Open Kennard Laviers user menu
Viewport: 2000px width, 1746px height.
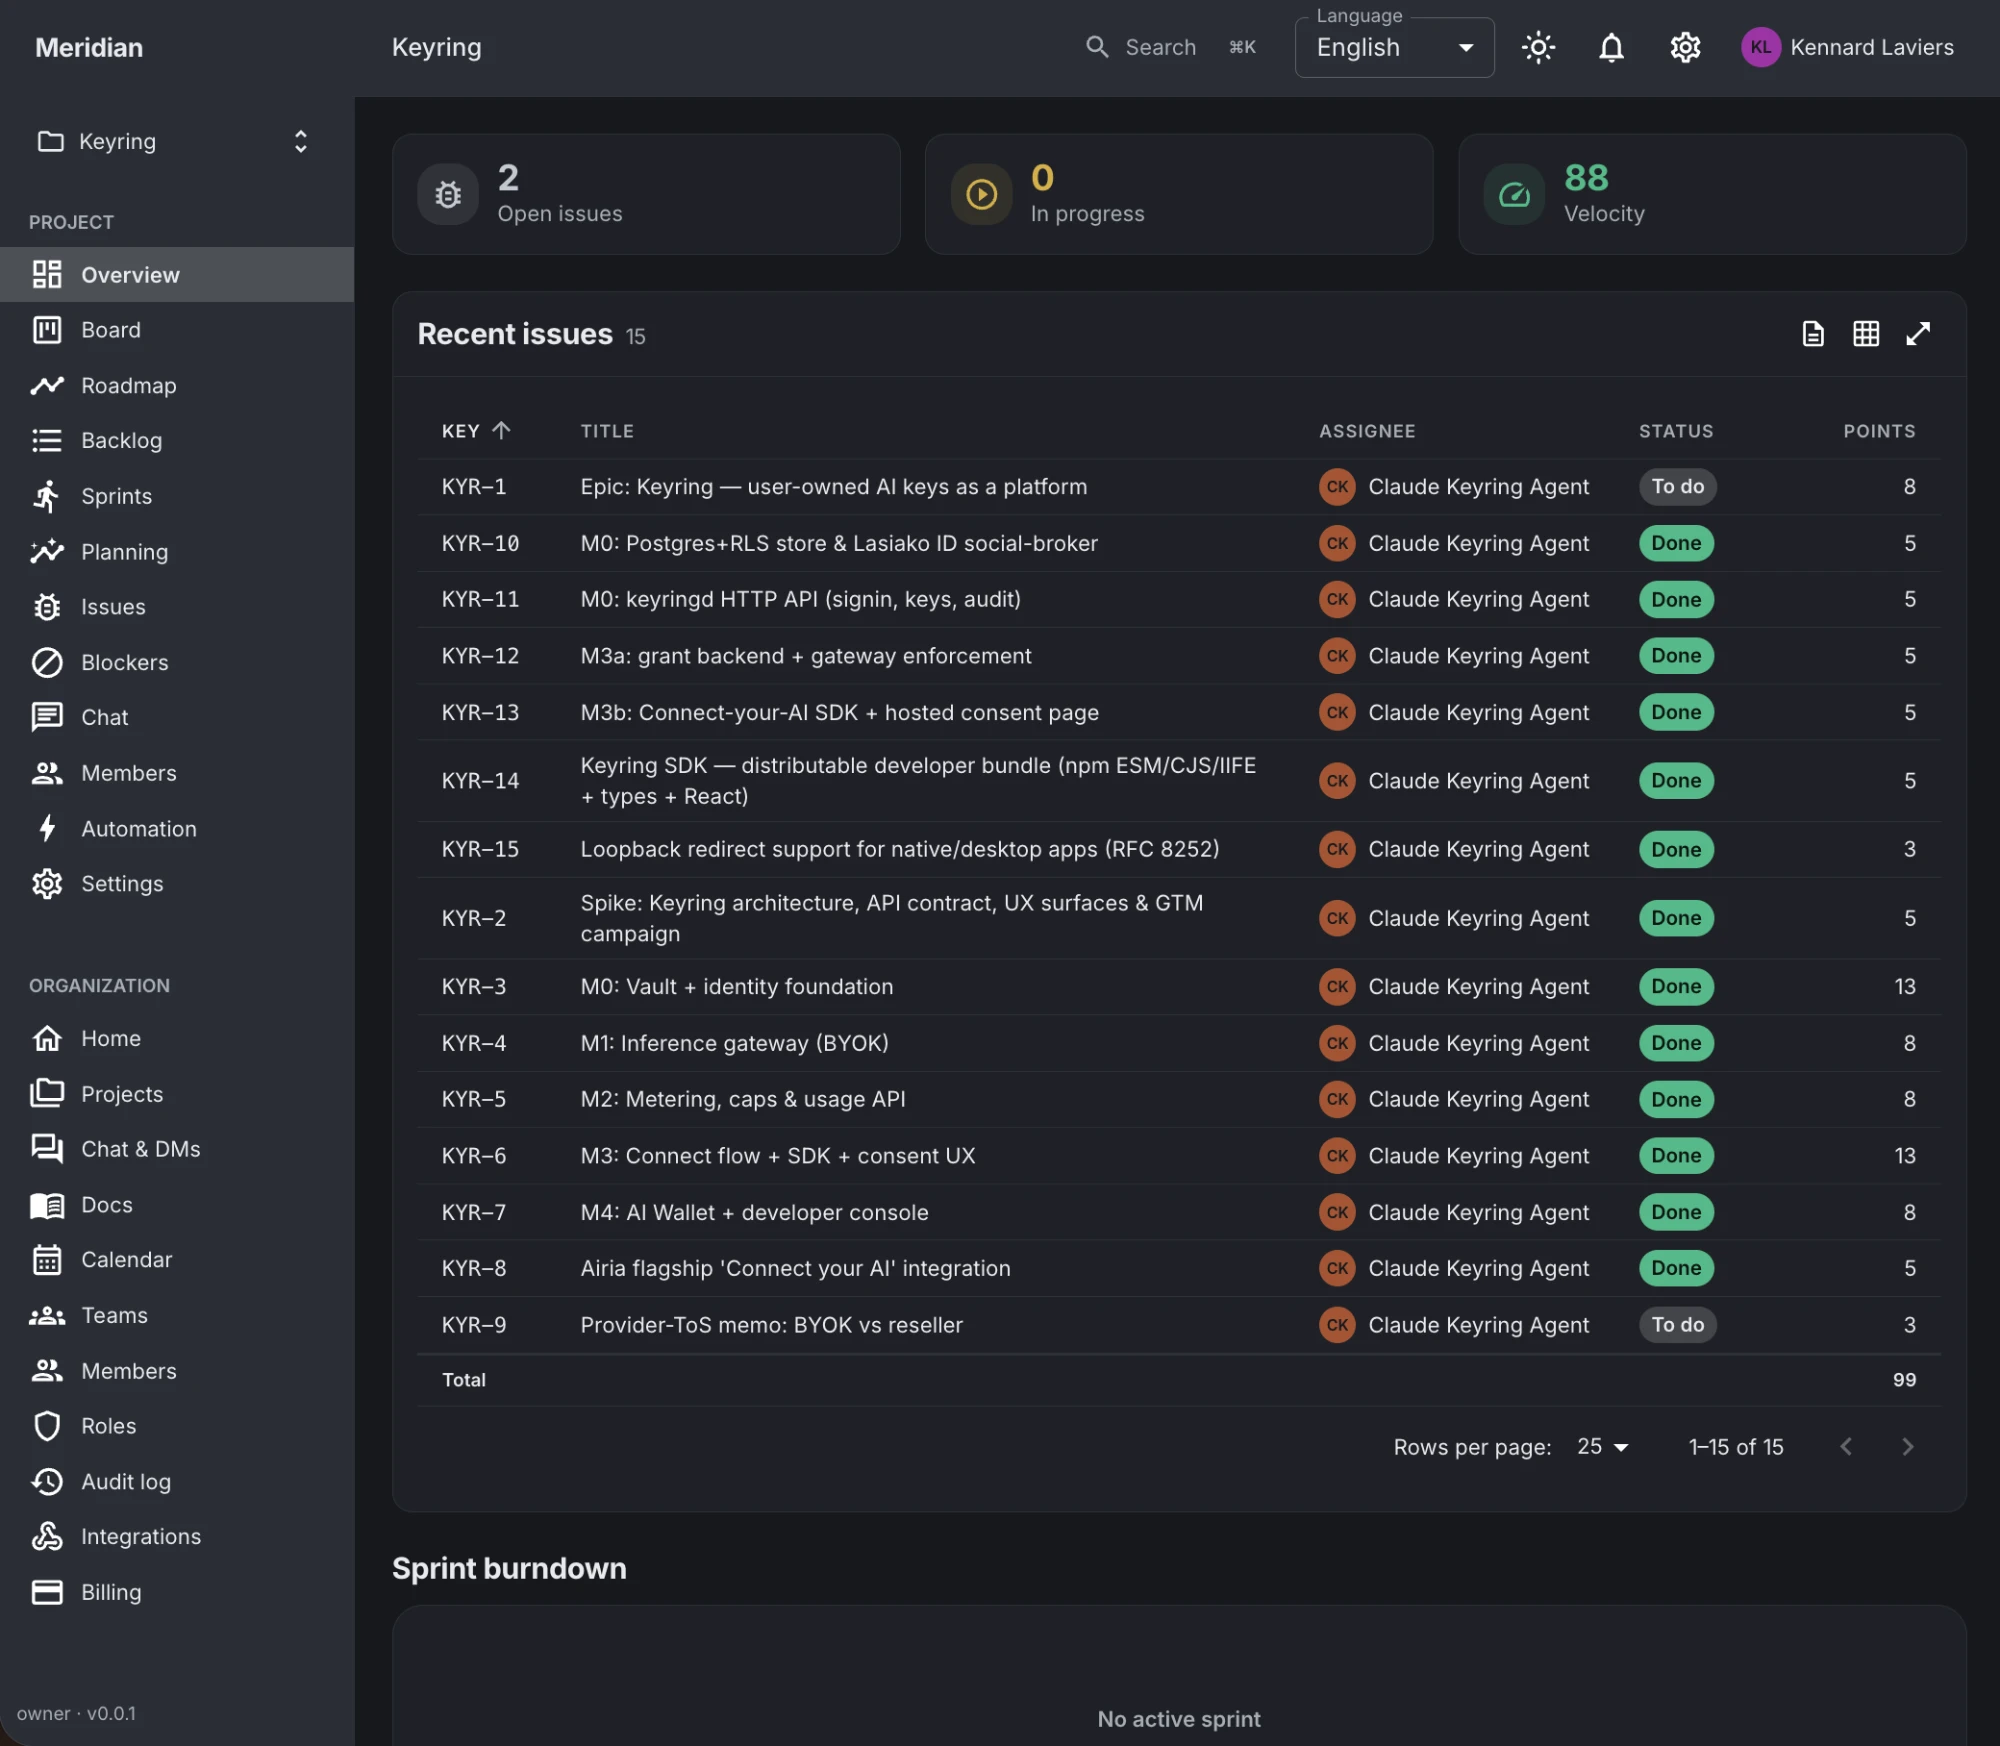tap(1847, 47)
